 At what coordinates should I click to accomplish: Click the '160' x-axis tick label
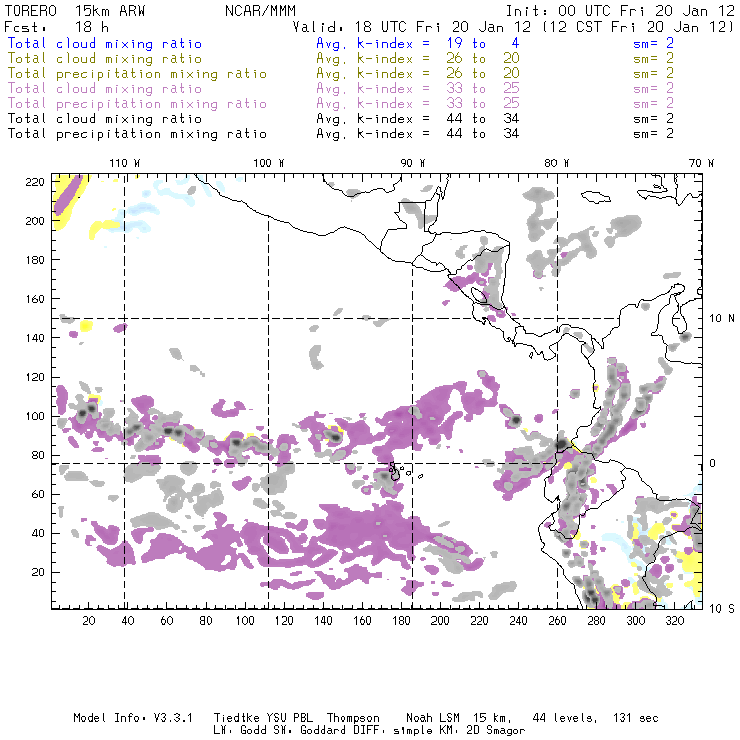point(362,621)
